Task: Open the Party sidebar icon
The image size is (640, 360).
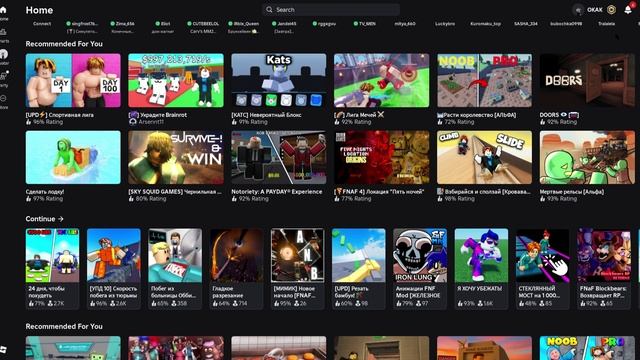Action: click(4, 76)
